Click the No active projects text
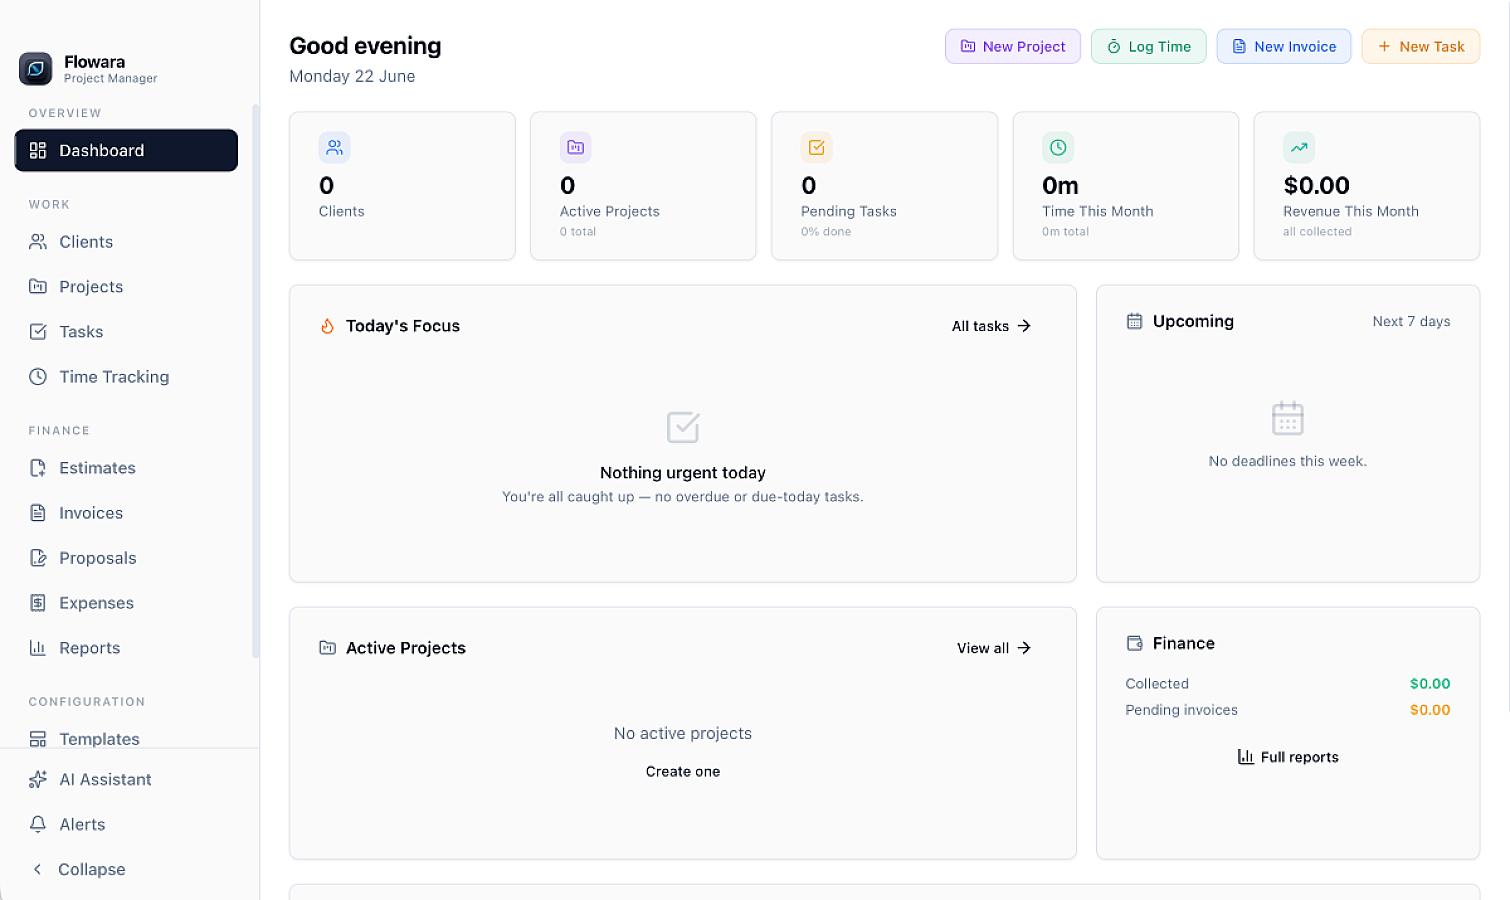1510x900 pixels. click(683, 734)
